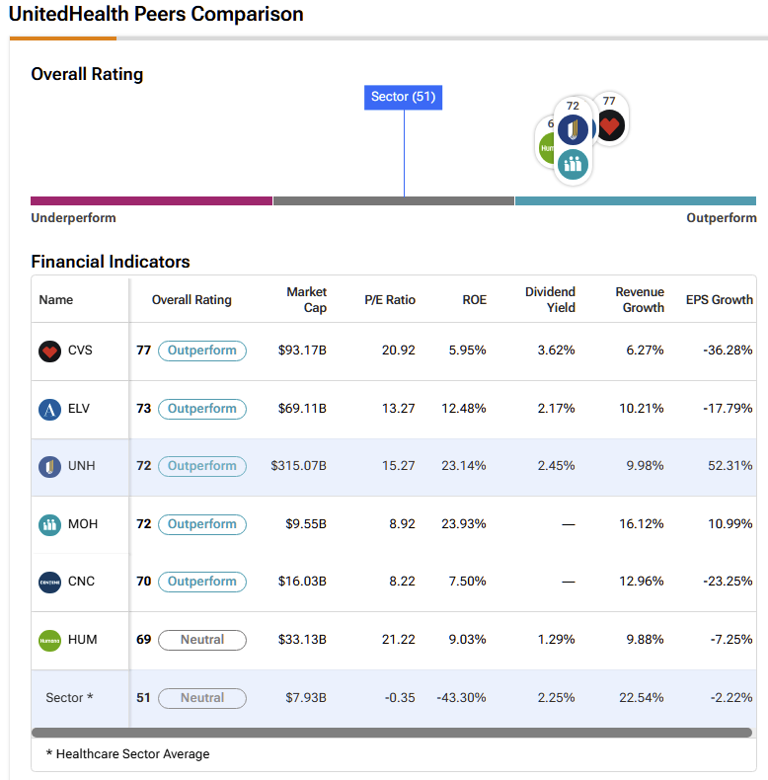Click the 23.93% ROE value
This screenshot has height=780, width=768.
click(464, 524)
